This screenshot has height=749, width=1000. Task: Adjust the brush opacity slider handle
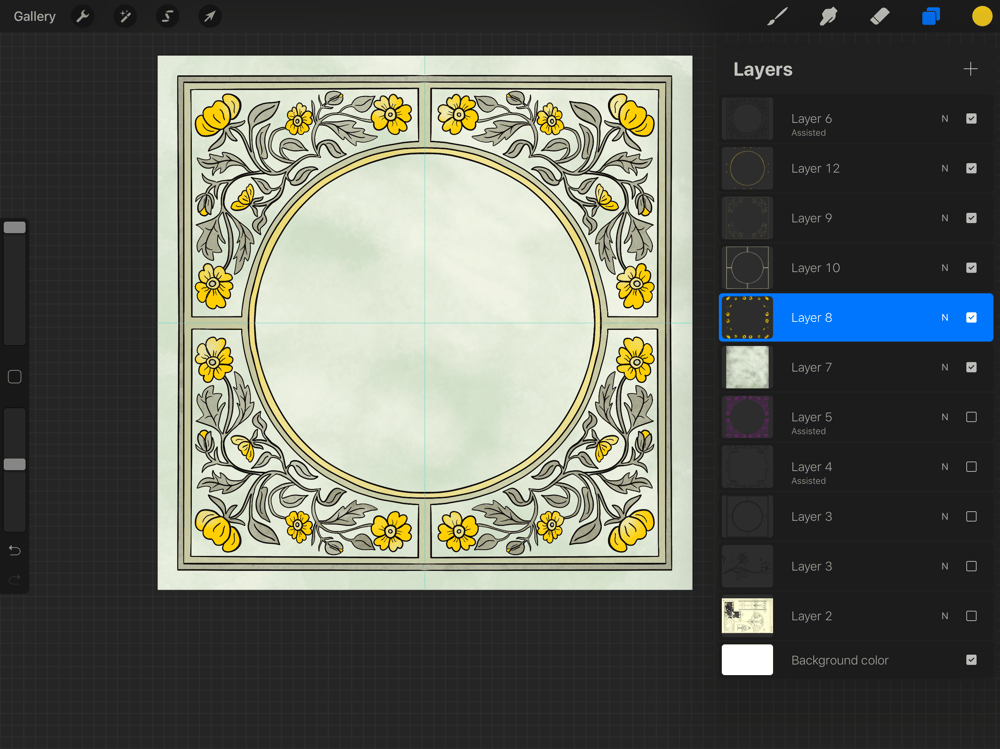[x=15, y=464]
